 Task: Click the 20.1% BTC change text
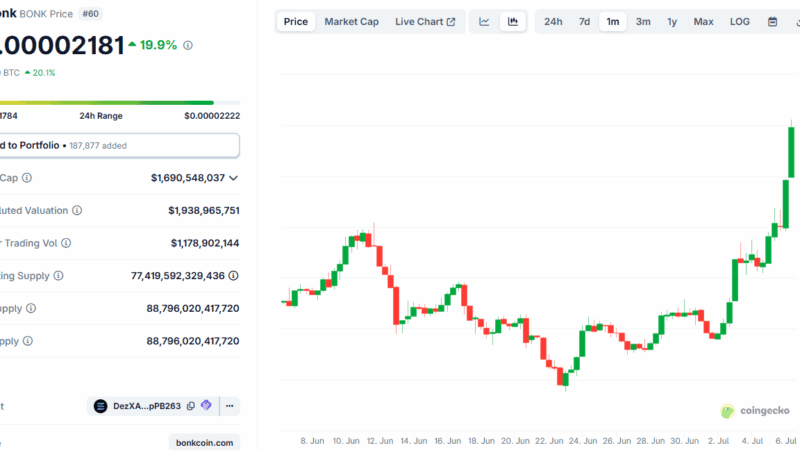[44, 73]
